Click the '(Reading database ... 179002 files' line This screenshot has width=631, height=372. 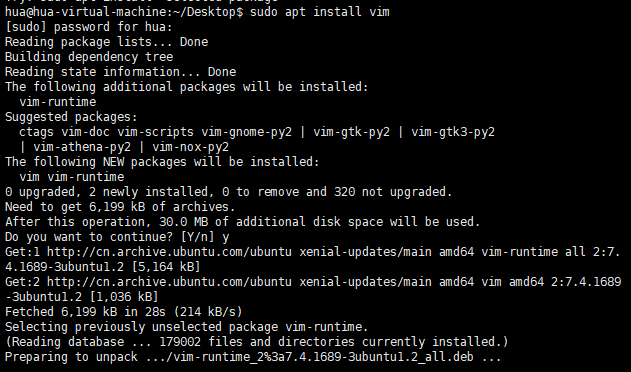point(257,342)
